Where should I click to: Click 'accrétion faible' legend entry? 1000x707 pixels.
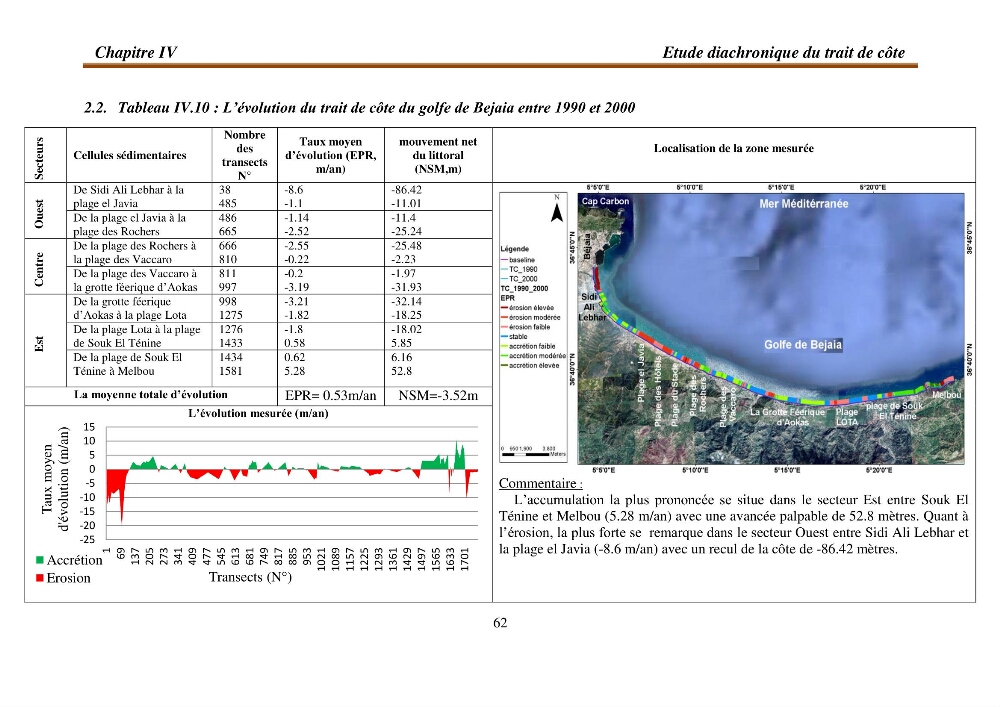click(x=528, y=346)
